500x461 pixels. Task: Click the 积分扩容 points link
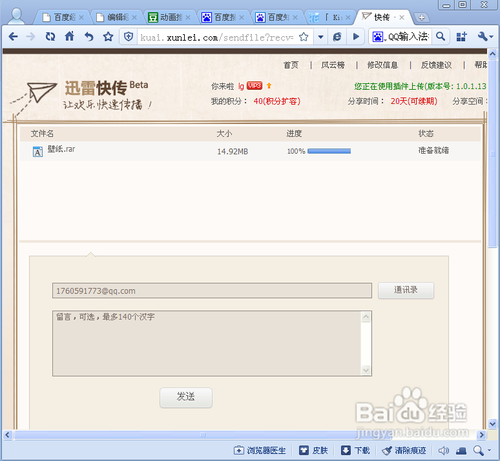point(277,101)
